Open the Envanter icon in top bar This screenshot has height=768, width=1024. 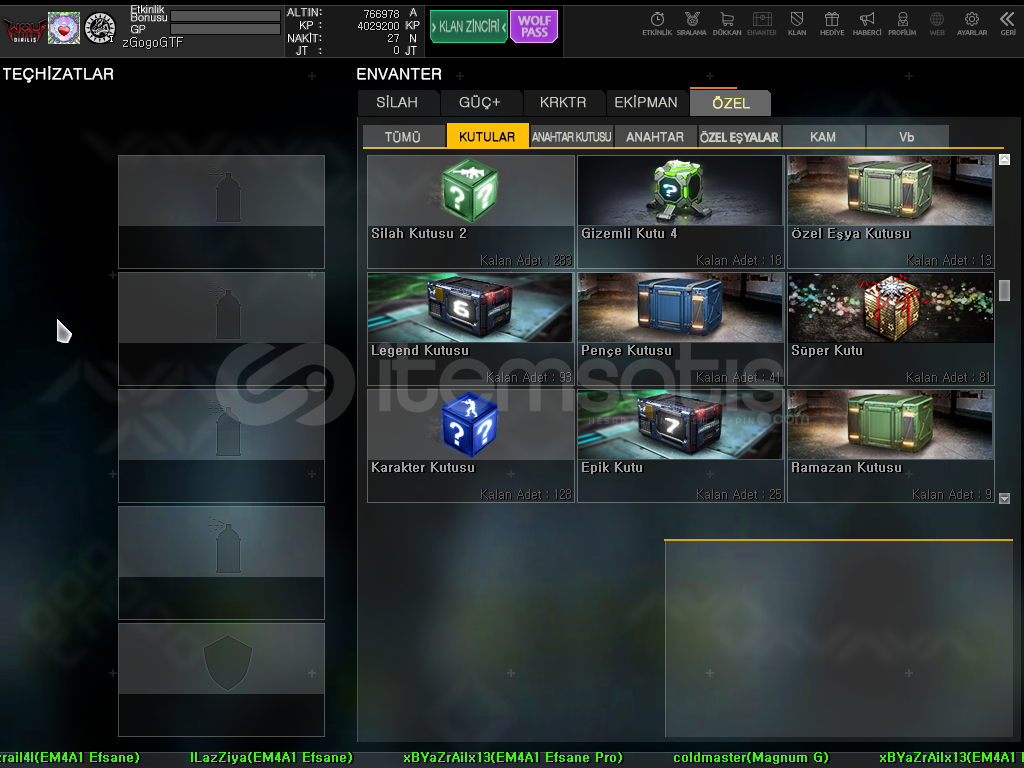(x=761, y=24)
